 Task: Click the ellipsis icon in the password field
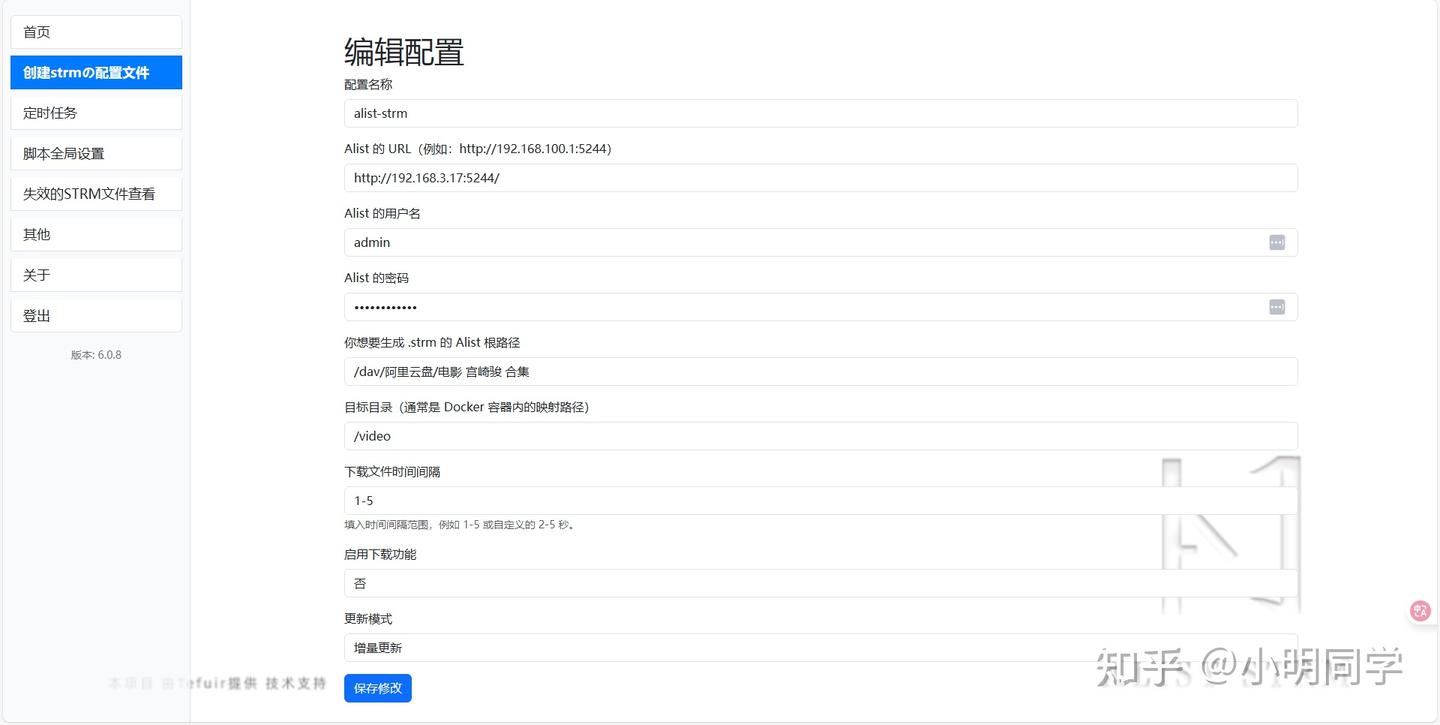point(1276,306)
